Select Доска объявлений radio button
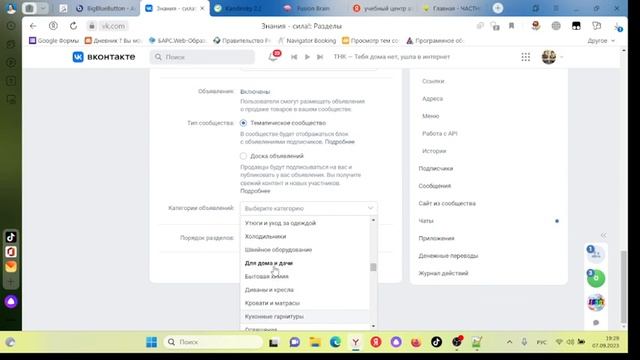 (x=243, y=156)
